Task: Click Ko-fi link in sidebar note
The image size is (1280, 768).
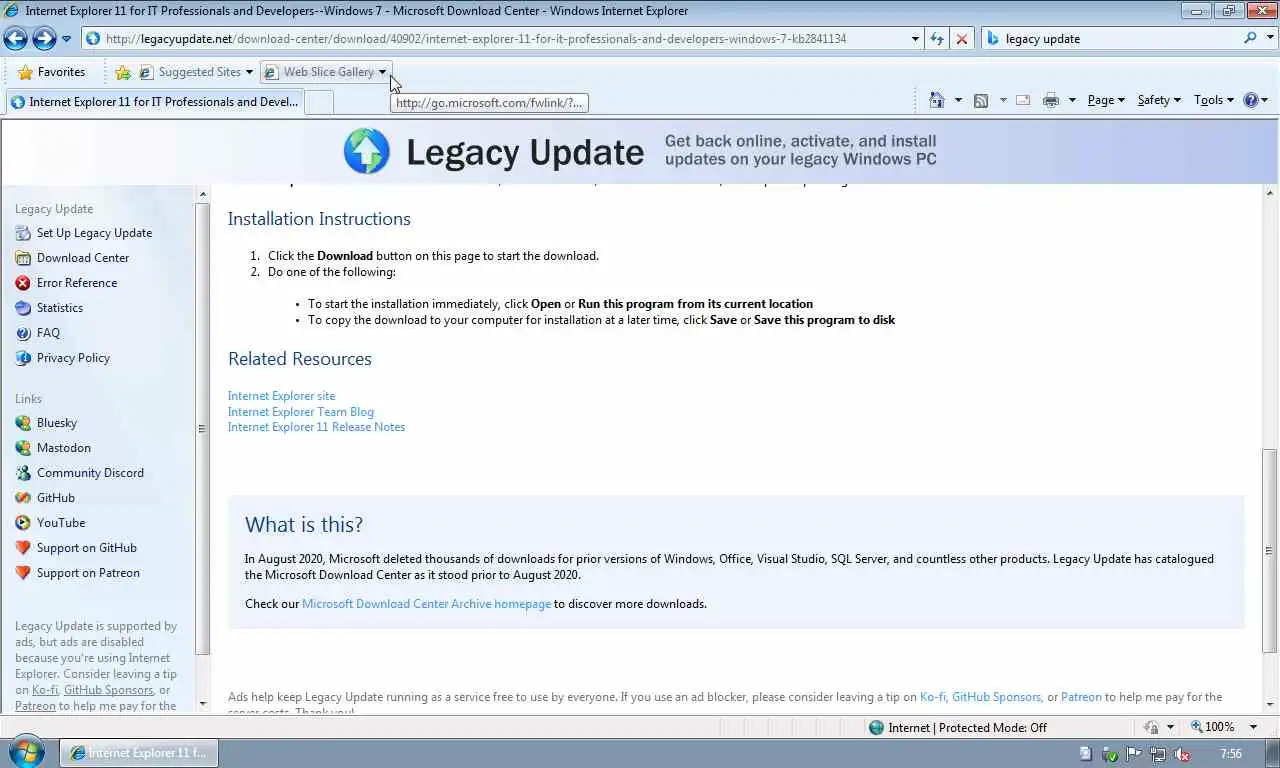Action: click(45, 690)
